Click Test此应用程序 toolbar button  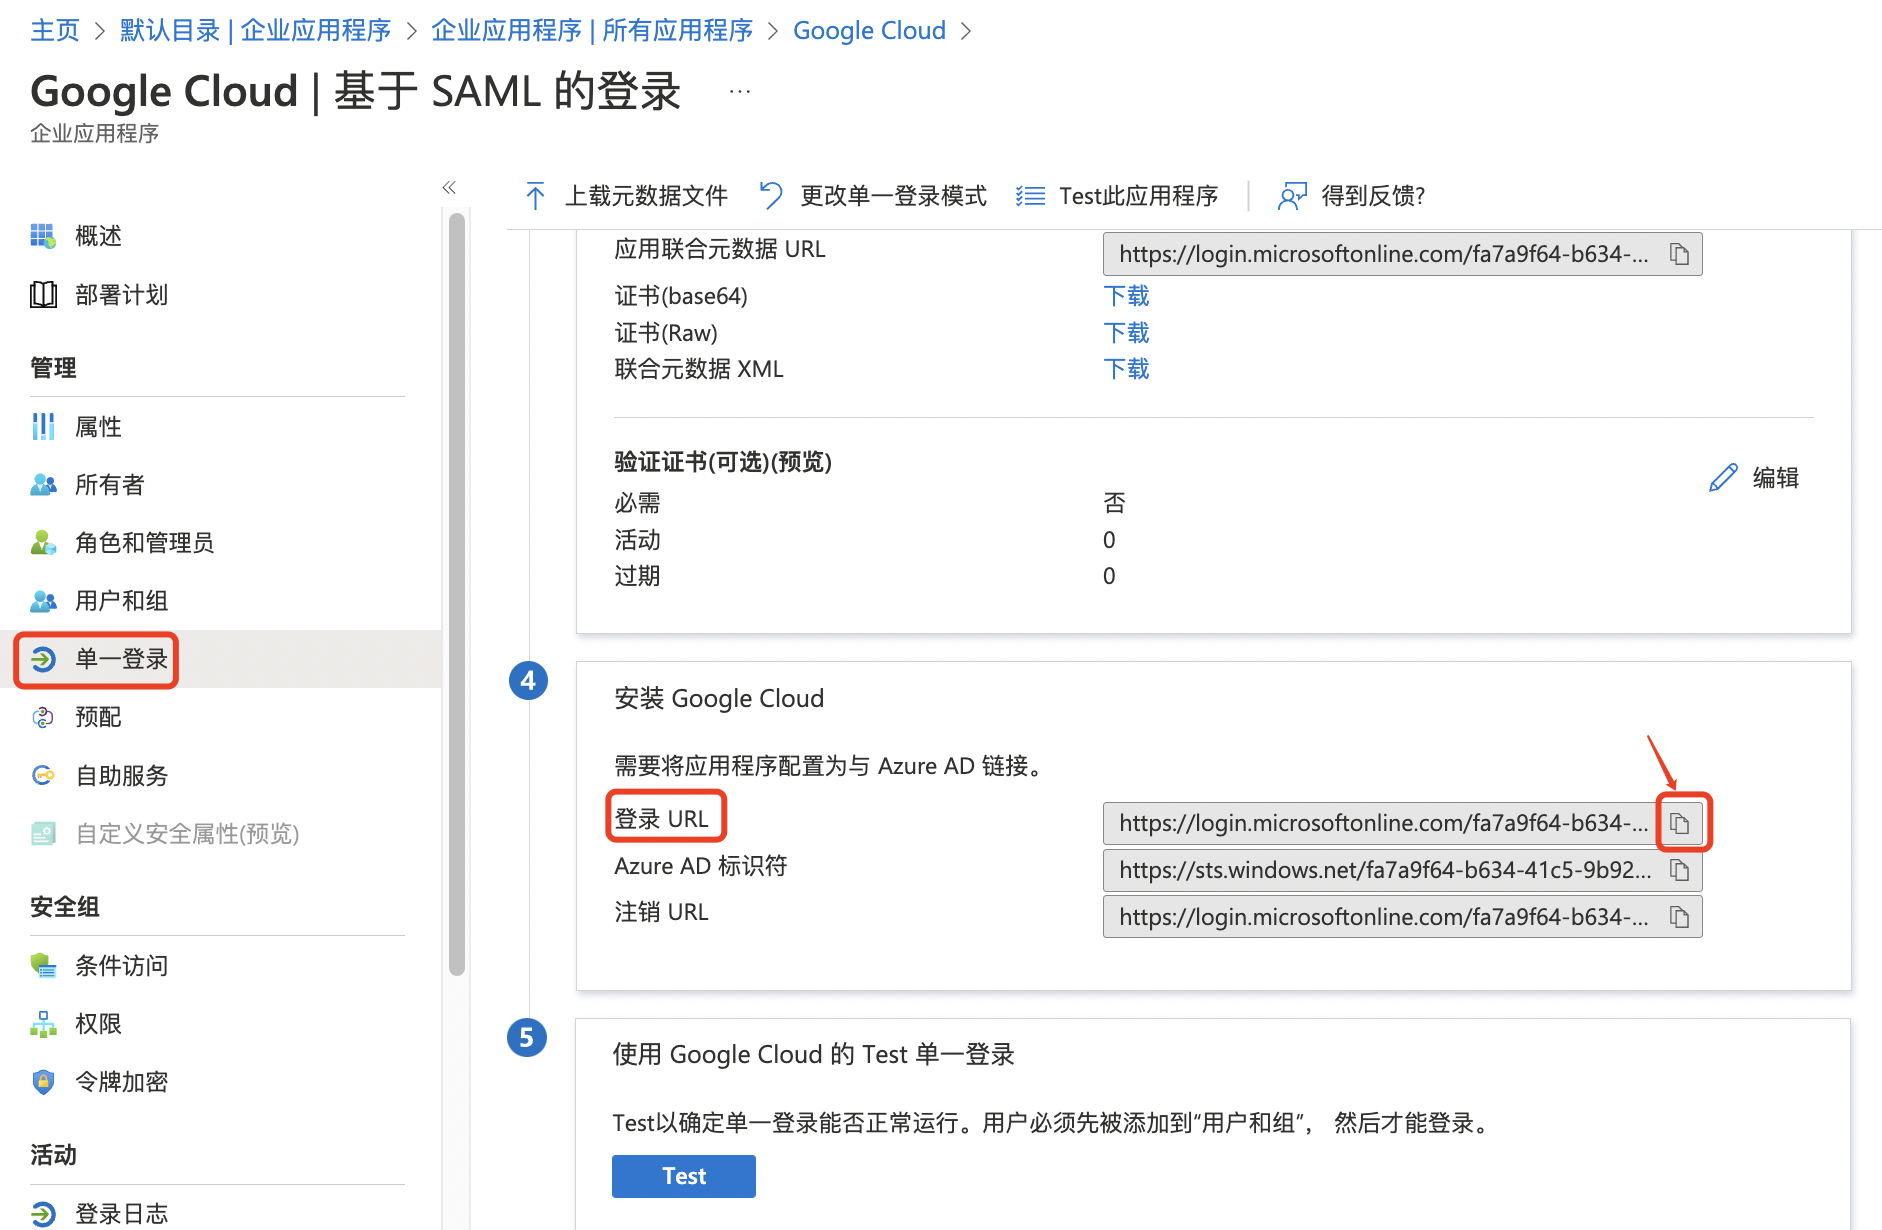tap(1117, 196)
